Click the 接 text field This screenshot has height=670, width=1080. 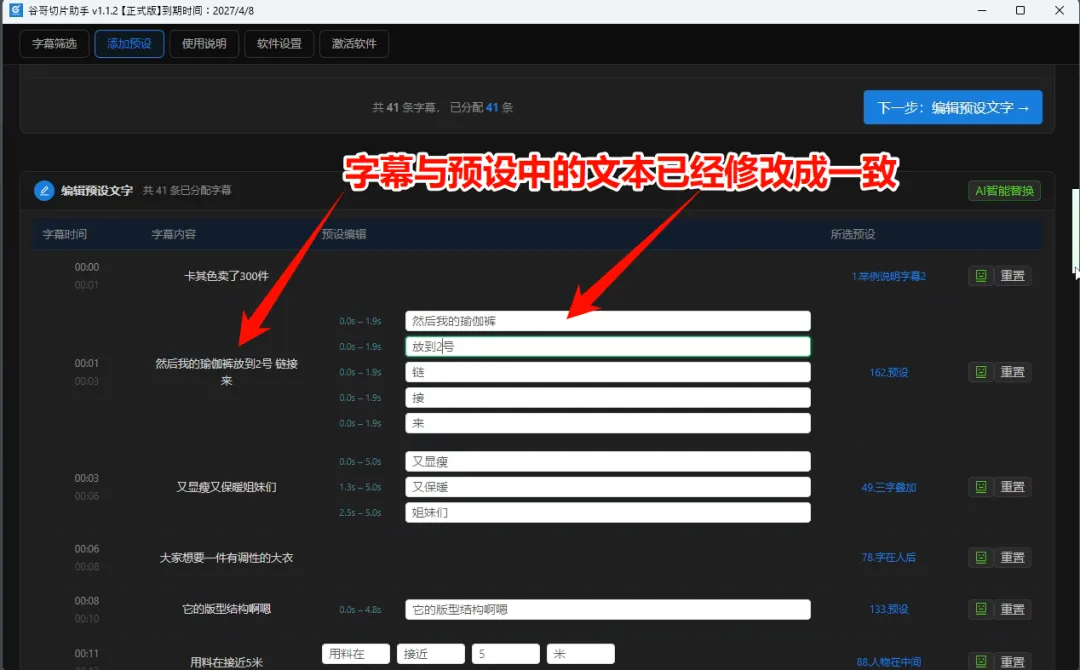[x=608, y=397]
